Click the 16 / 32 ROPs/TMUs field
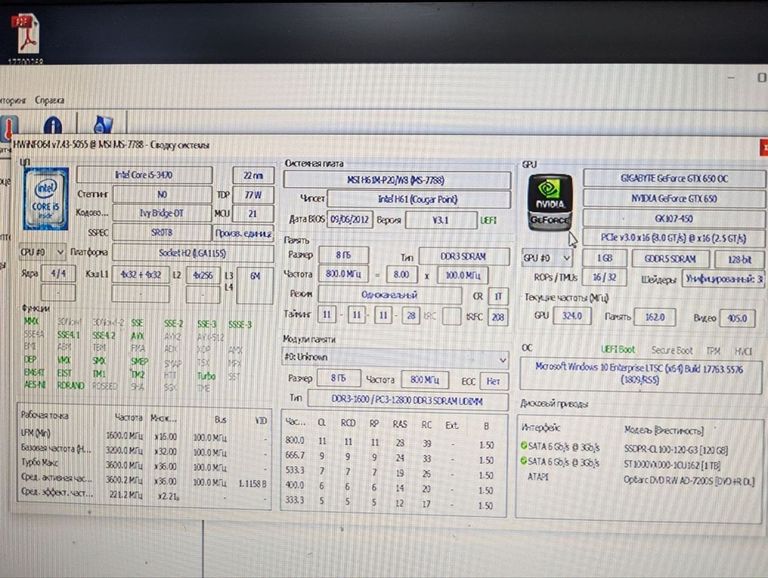Image resolution: width=768 pixels, height=578 pixels. pos(604,277)
